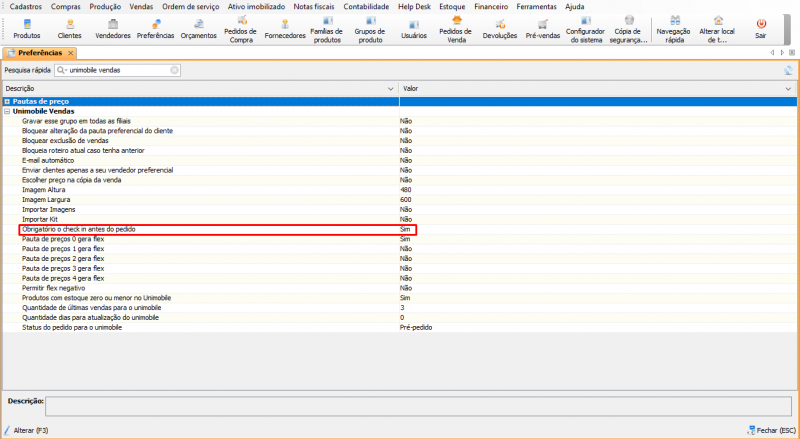Open the Notas fiscais menu
The image size is (800, 439).
pos(314,7)
